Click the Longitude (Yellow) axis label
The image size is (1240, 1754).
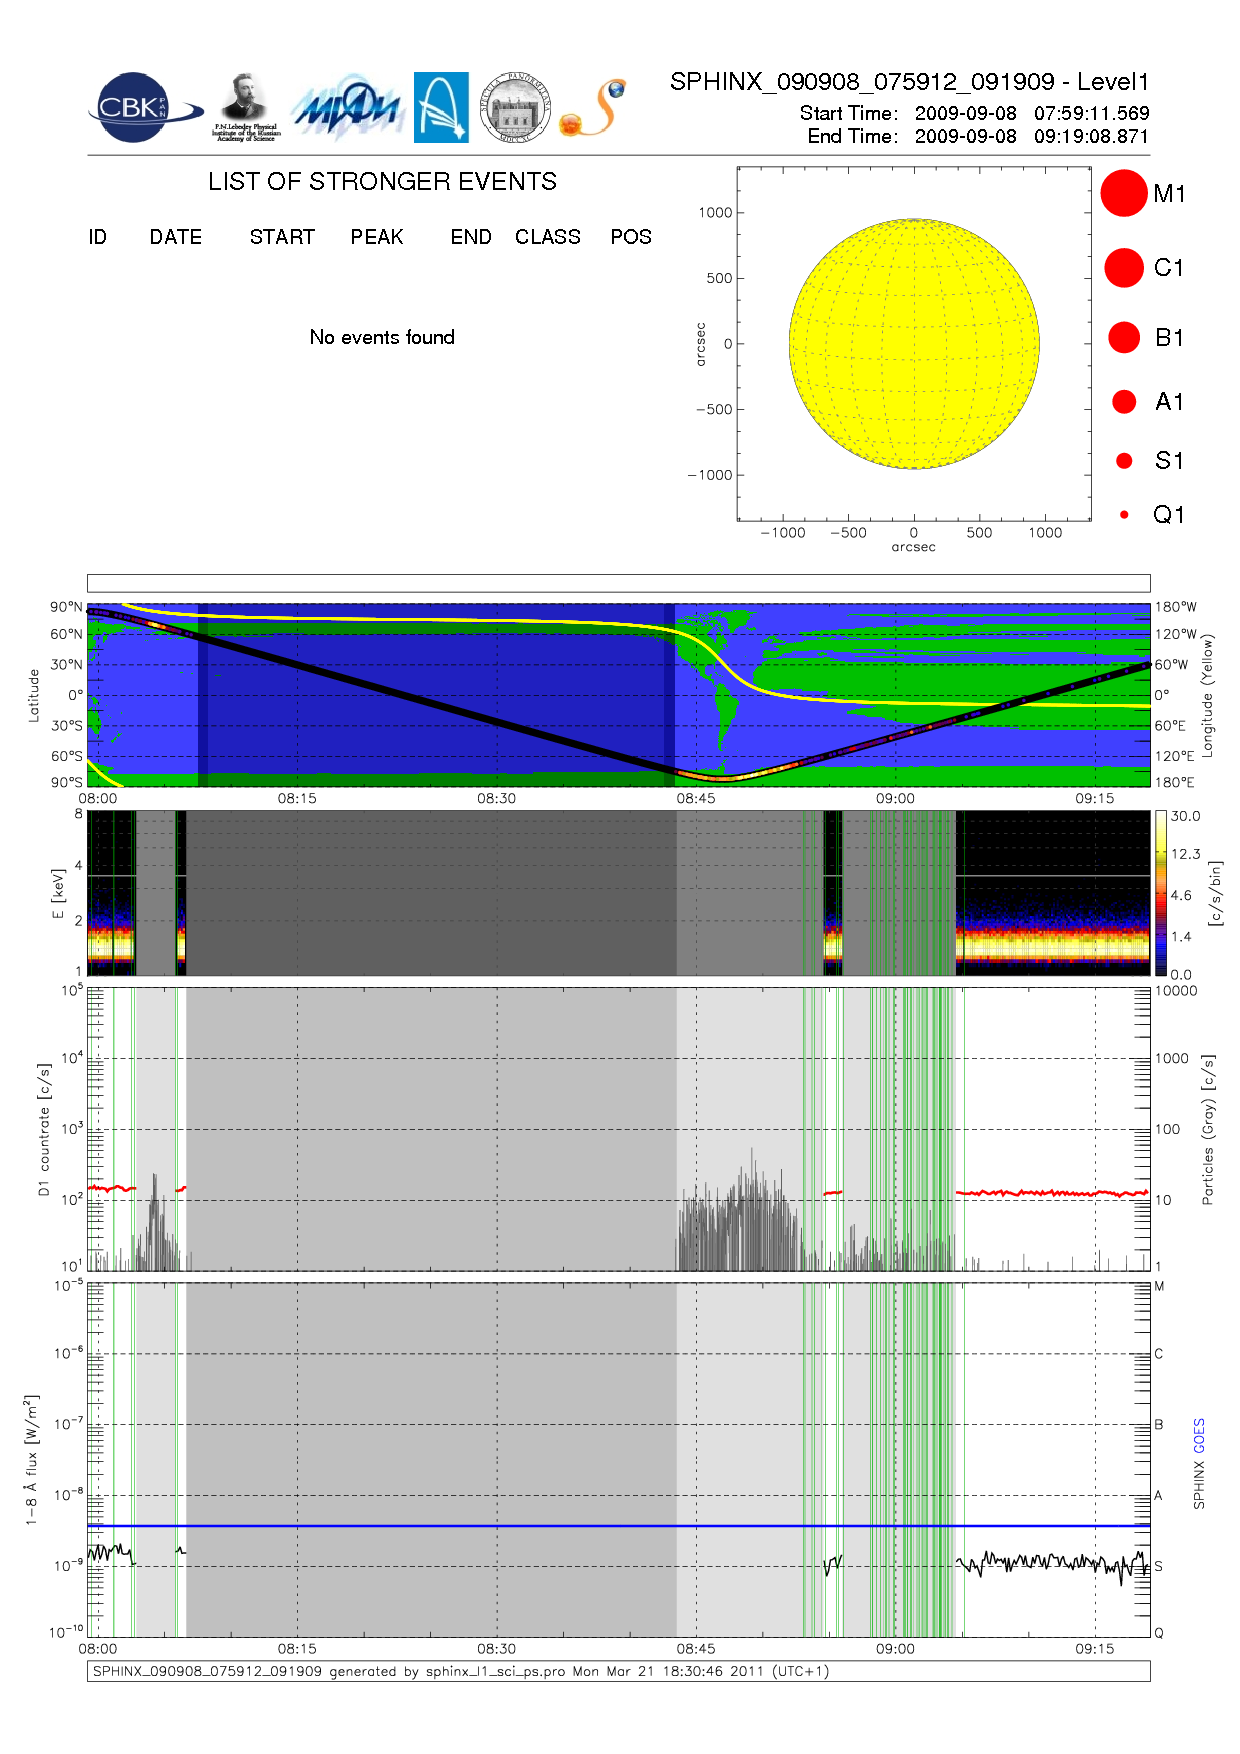click(x=1207, y=694)
